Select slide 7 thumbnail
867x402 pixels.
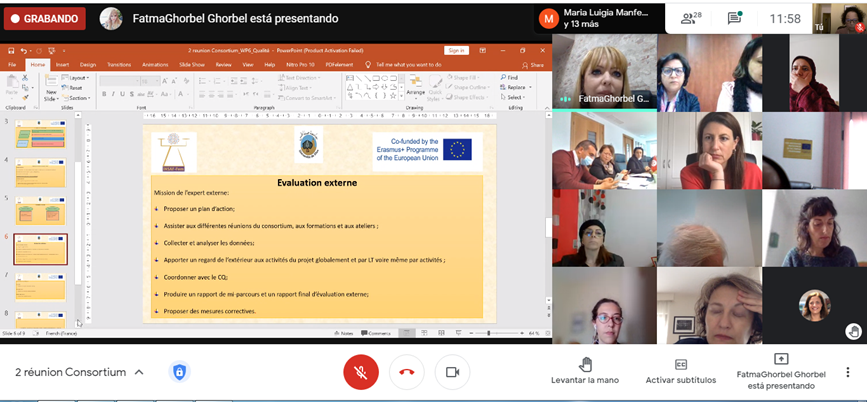pyautogui.click(x=40, y=287)
